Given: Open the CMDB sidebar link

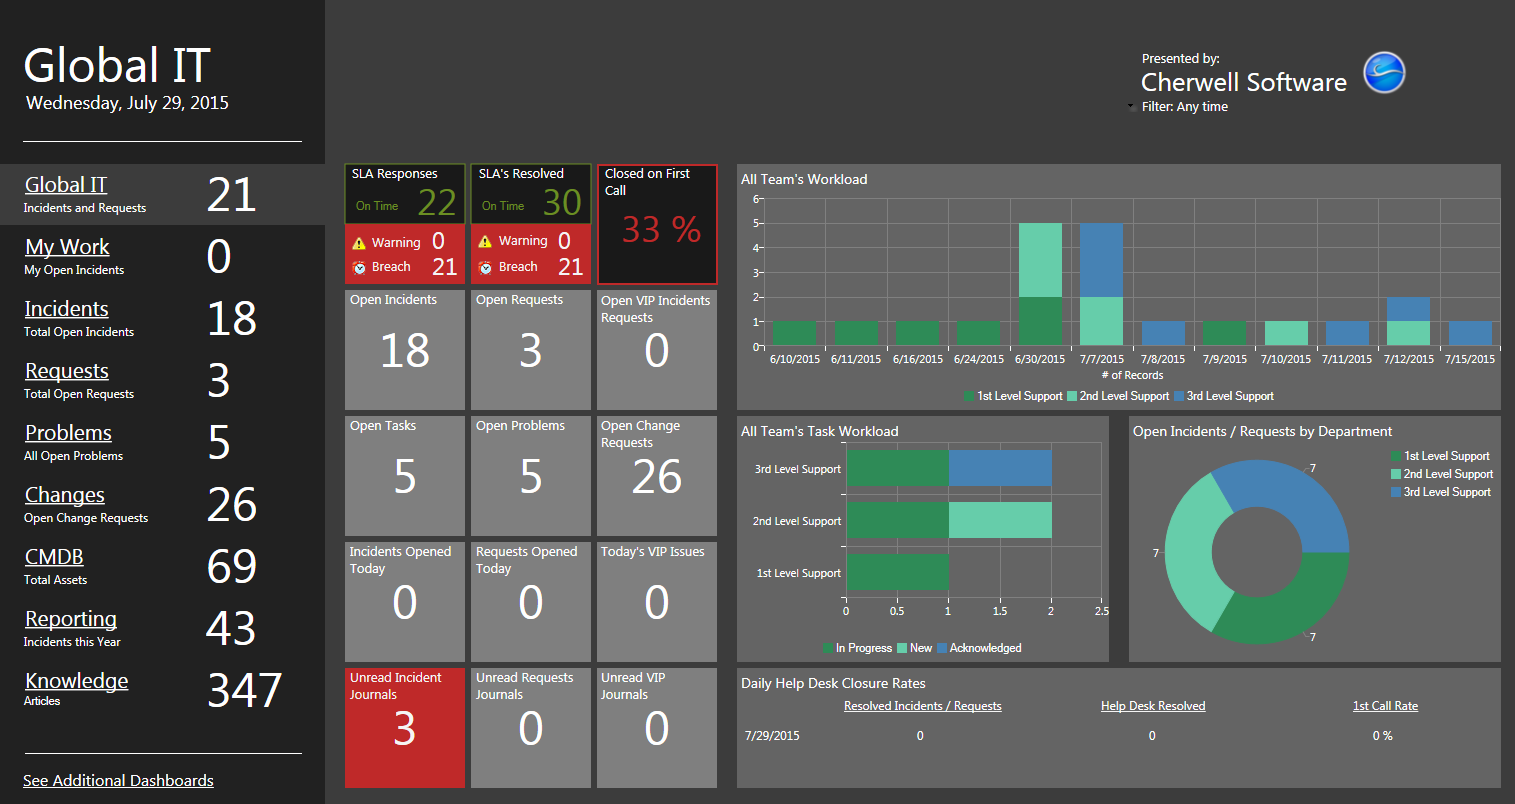Looking at the screenshot, I should click(54, 557).
